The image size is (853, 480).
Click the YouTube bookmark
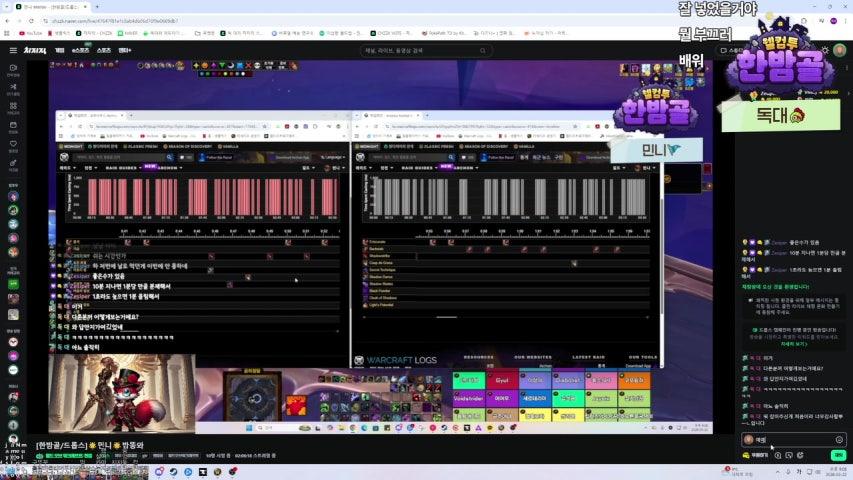click(x=30, y=33)
